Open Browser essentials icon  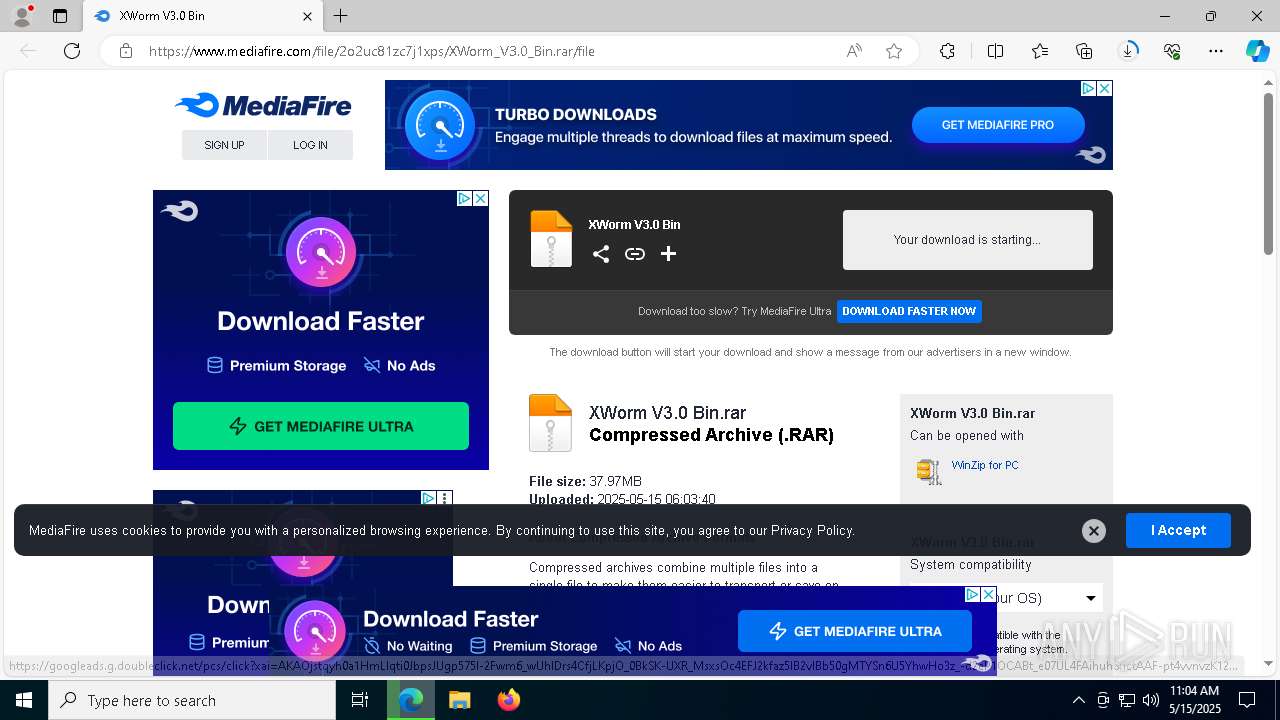pos(1172,51)
